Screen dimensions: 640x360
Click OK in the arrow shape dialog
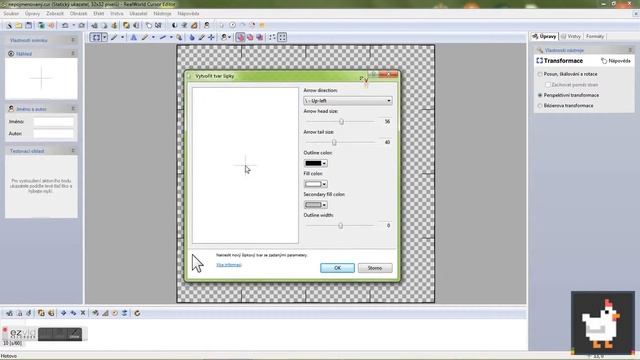click(x=337, y=268)
